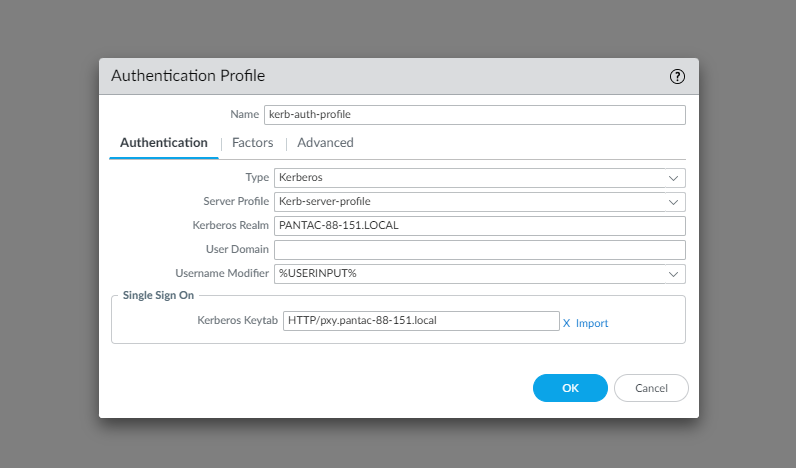The width and height of the screenshot is (796, 468).
Task: Select the Kerberos Keytab input field
Action: coord(421,321)
